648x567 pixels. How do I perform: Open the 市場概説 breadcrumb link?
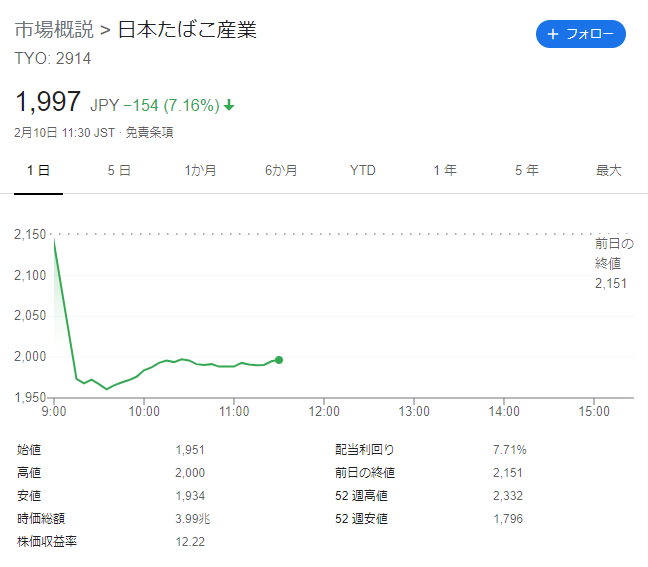coord(54,30)
